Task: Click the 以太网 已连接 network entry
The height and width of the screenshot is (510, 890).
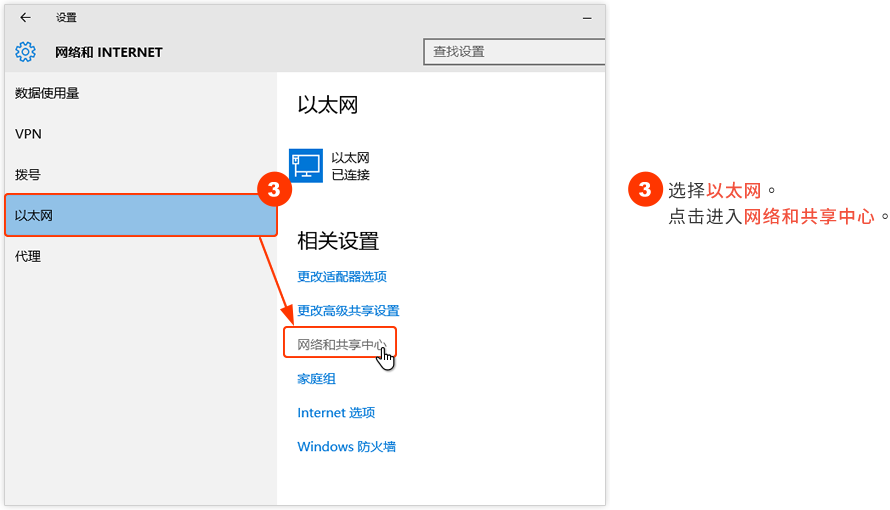Action: [330, 166]
